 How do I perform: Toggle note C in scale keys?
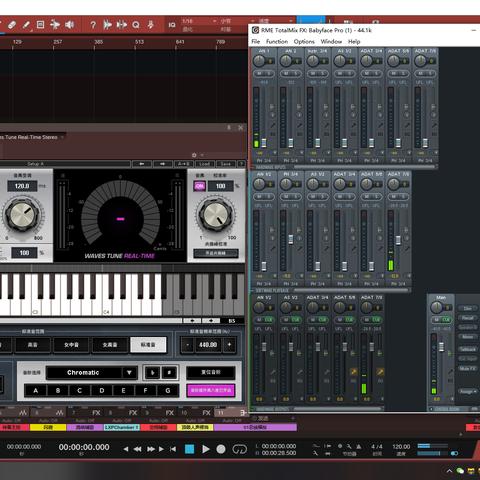(x=79, y=390)
